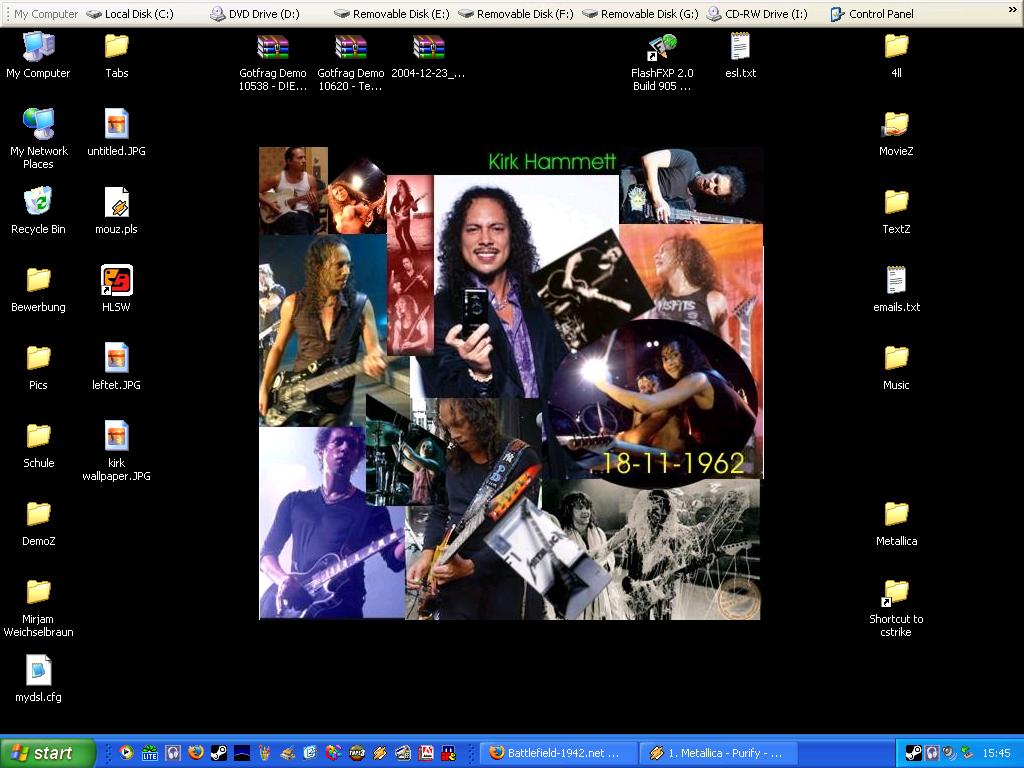Open the My Computer desktop icon
1024x768 pixels.
(39, 55)
